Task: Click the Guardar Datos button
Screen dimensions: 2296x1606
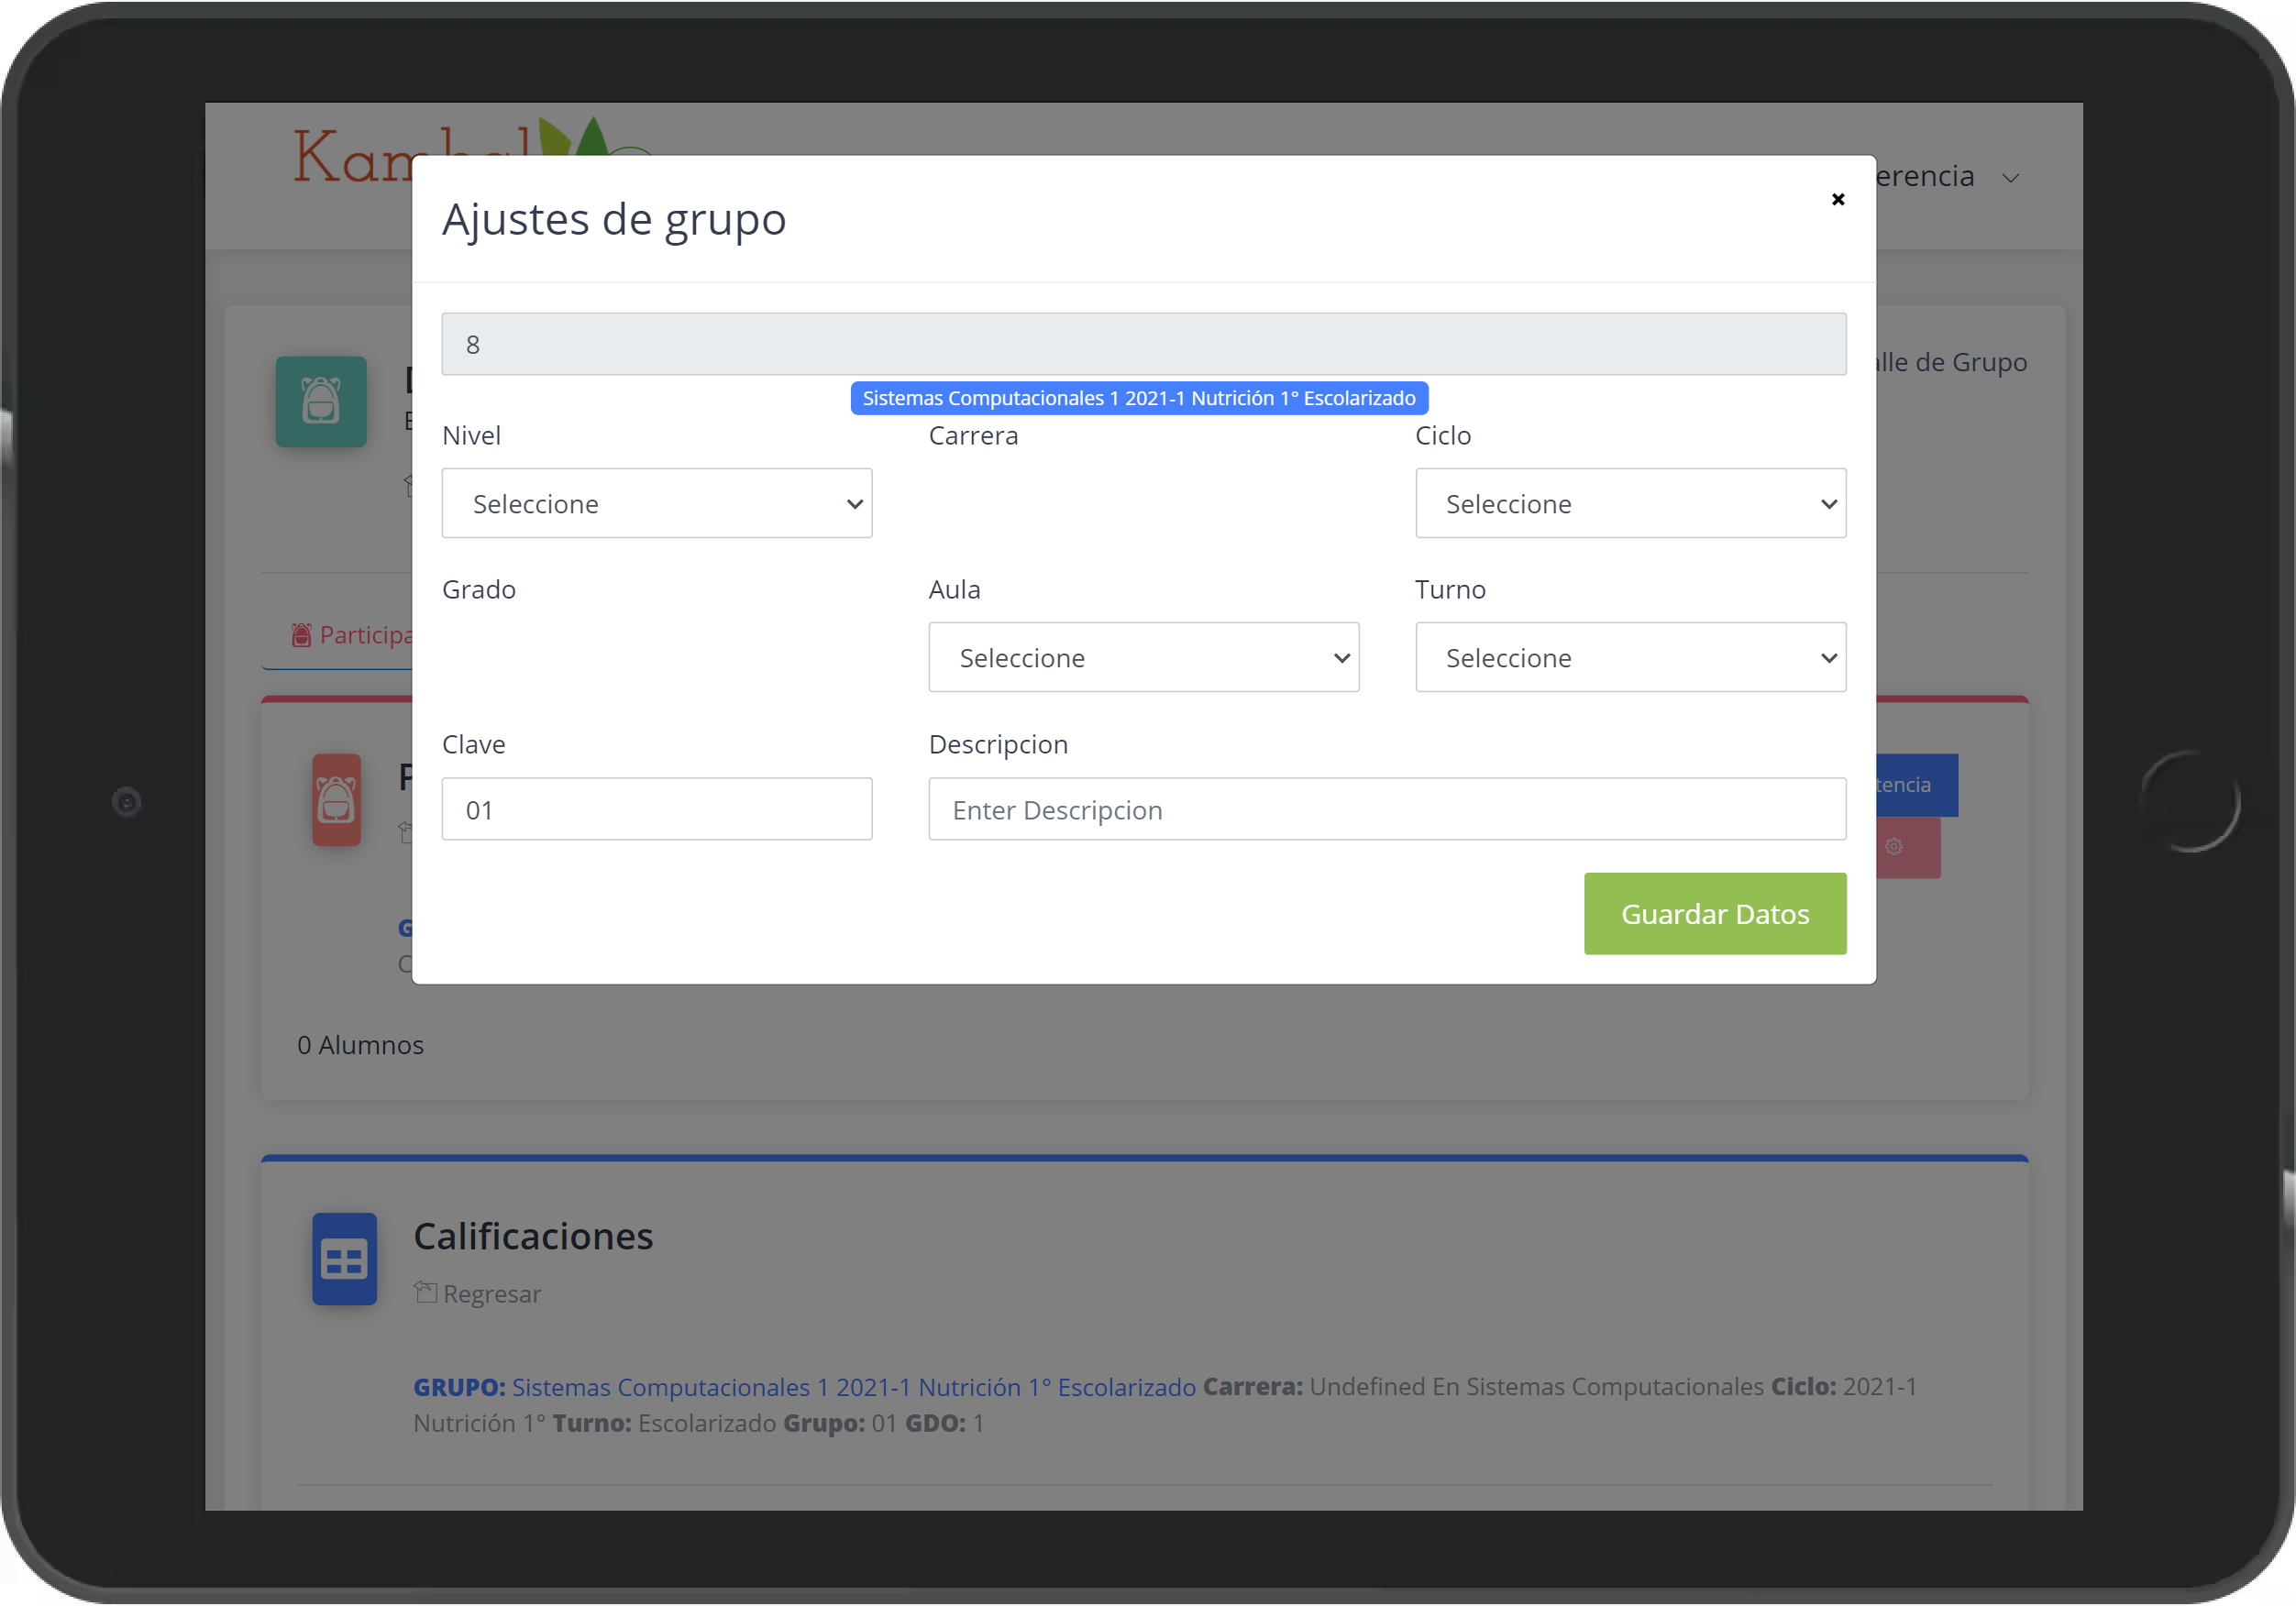Action: 1714,913
